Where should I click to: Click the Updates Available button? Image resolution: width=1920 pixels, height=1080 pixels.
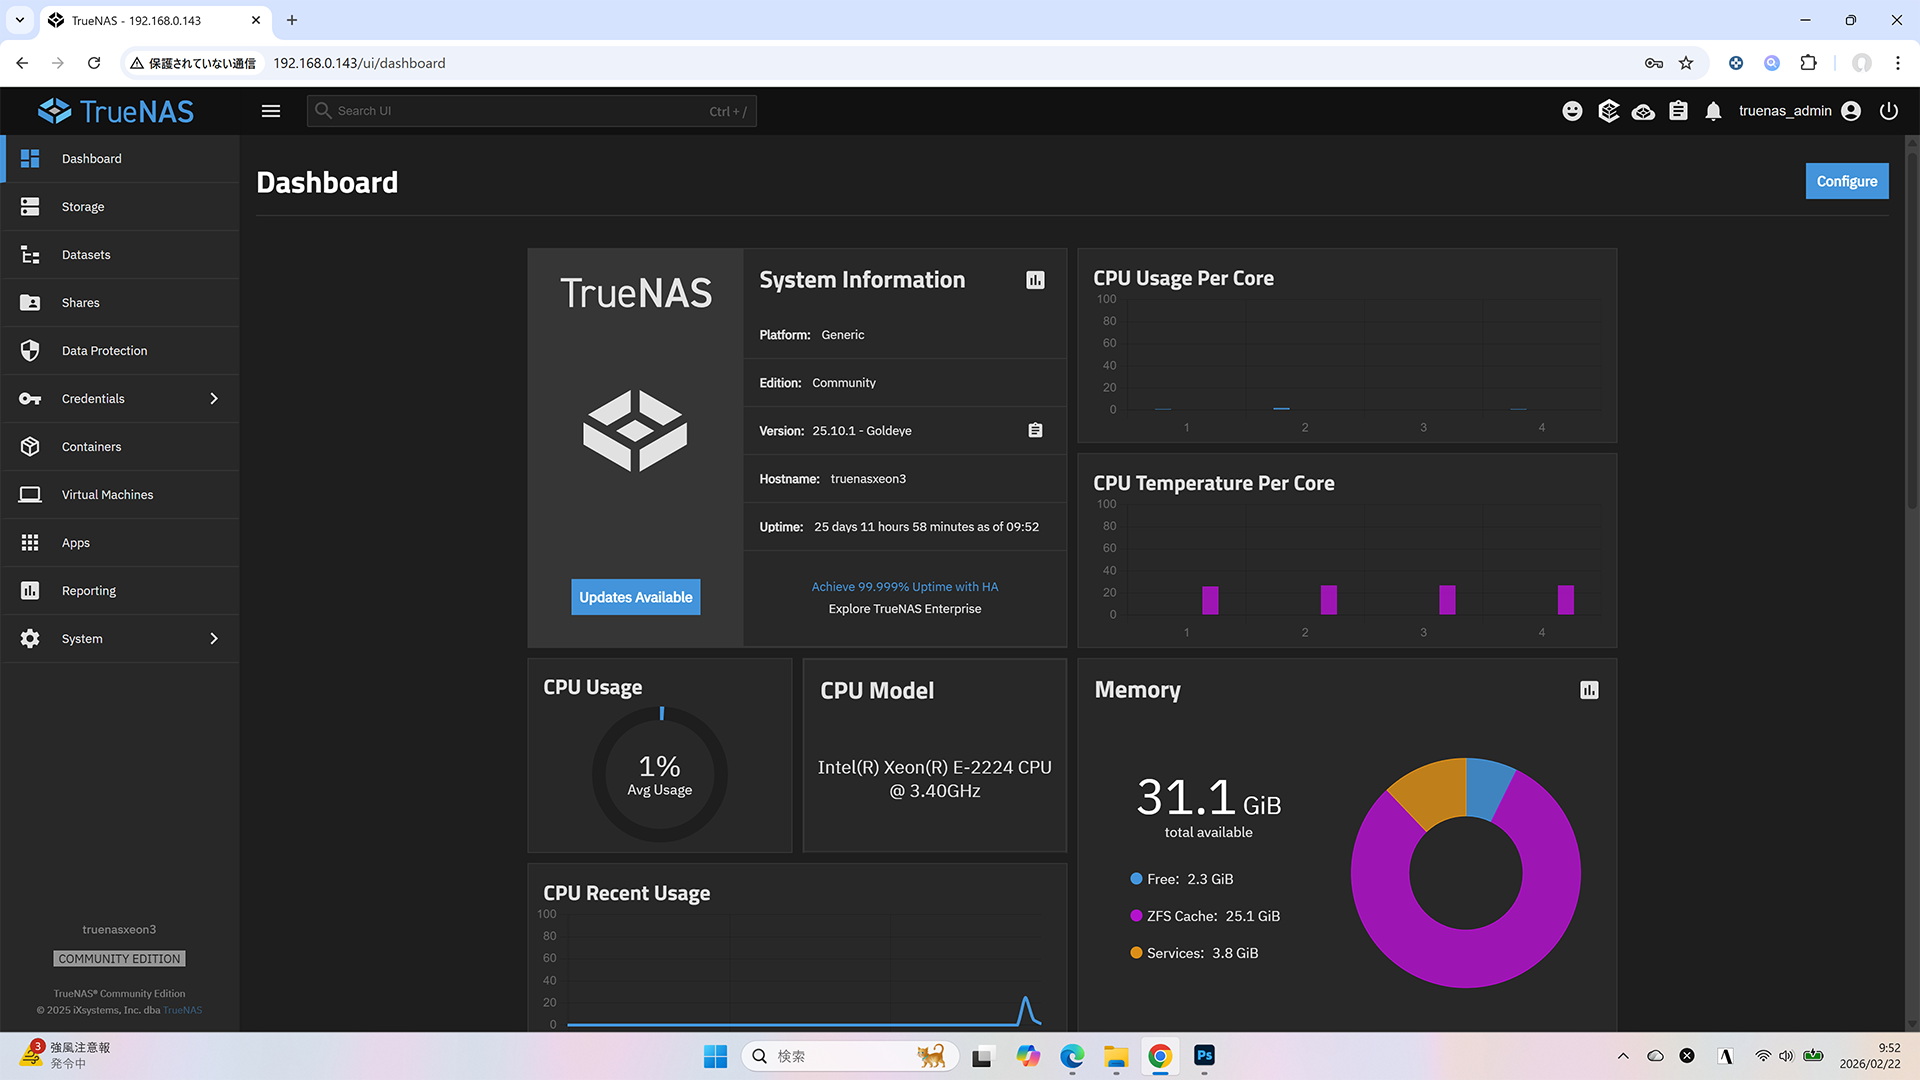(635, 597)
